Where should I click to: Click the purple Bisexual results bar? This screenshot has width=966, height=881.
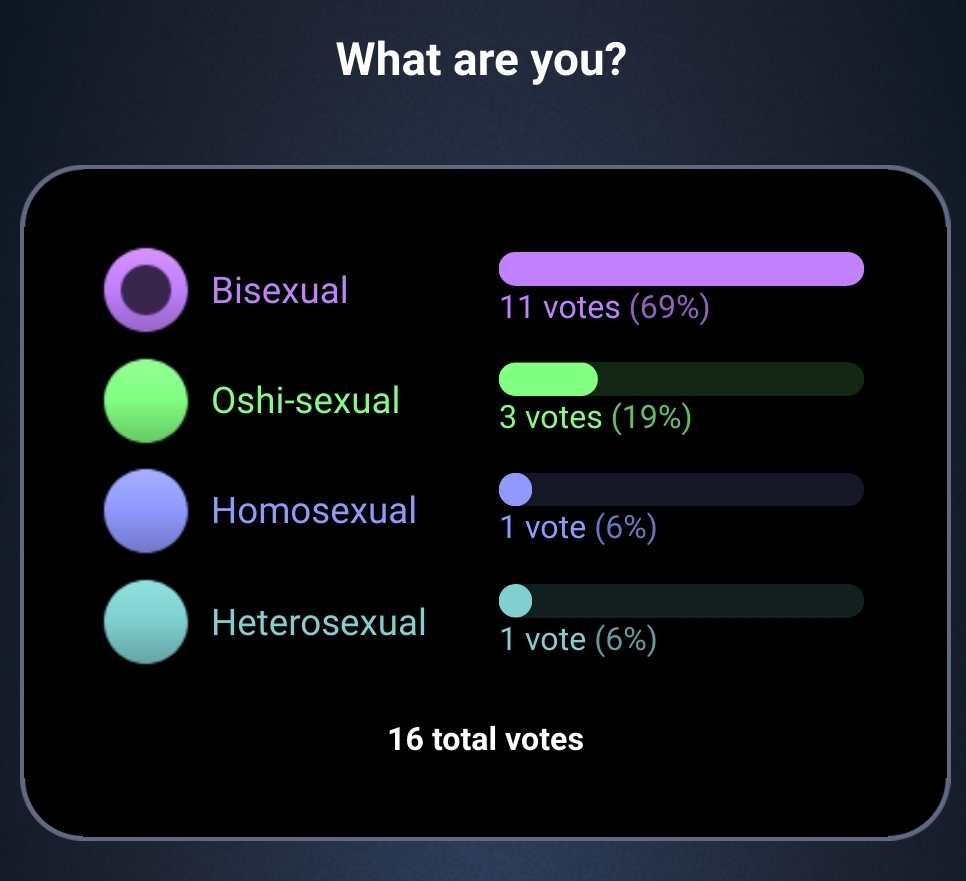click(x=681, y=269)
